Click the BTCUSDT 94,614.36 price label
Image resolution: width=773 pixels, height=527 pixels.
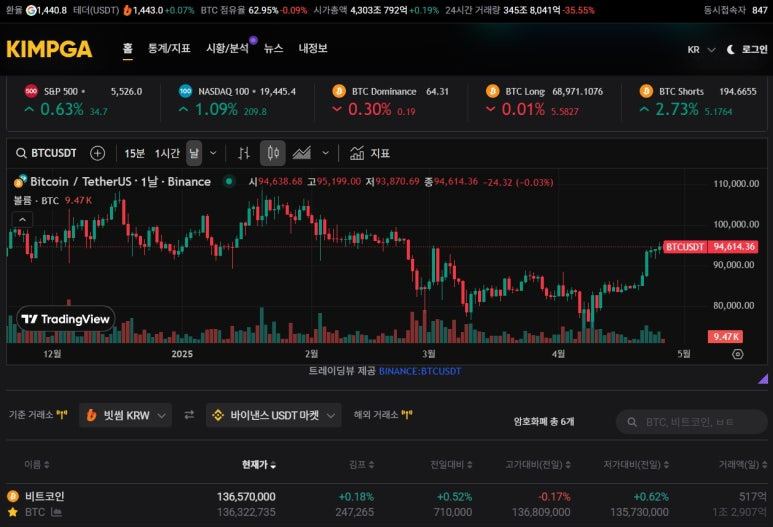click(x=710, y=246)
